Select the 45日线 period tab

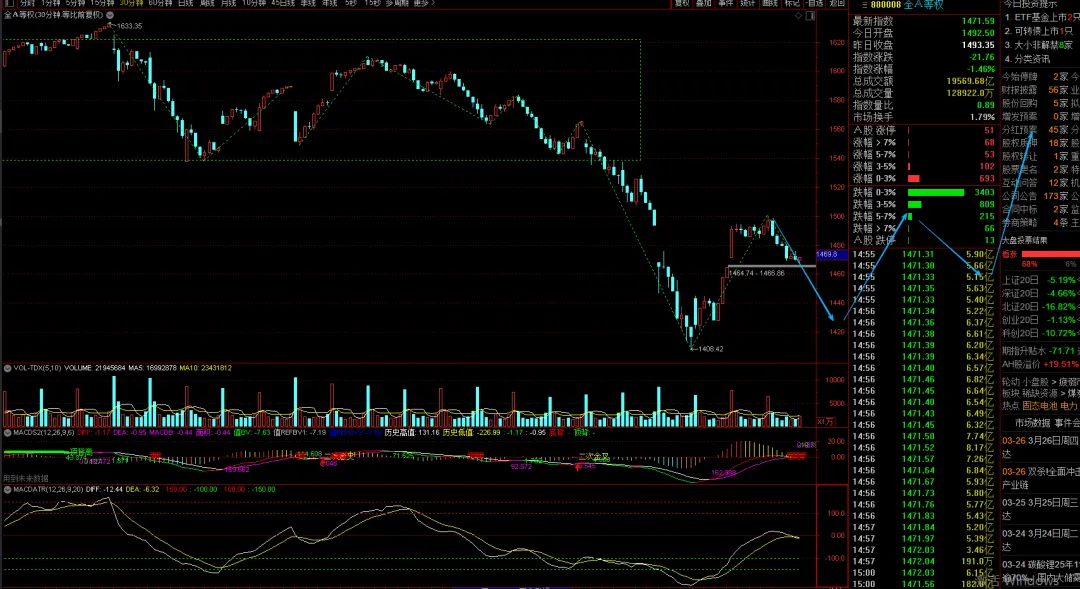click(x=282, y=3)
